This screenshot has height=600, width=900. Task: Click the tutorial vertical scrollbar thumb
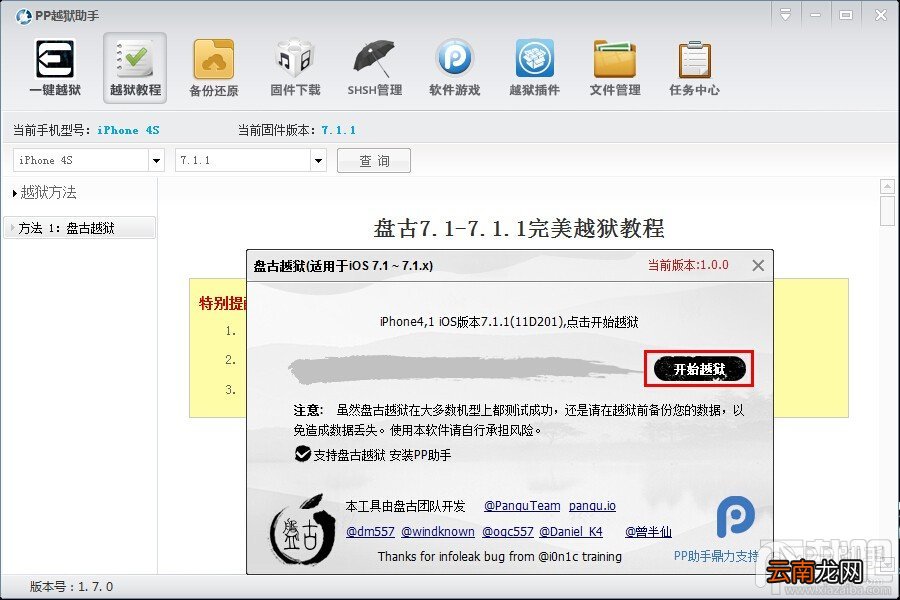click(887, 211)
